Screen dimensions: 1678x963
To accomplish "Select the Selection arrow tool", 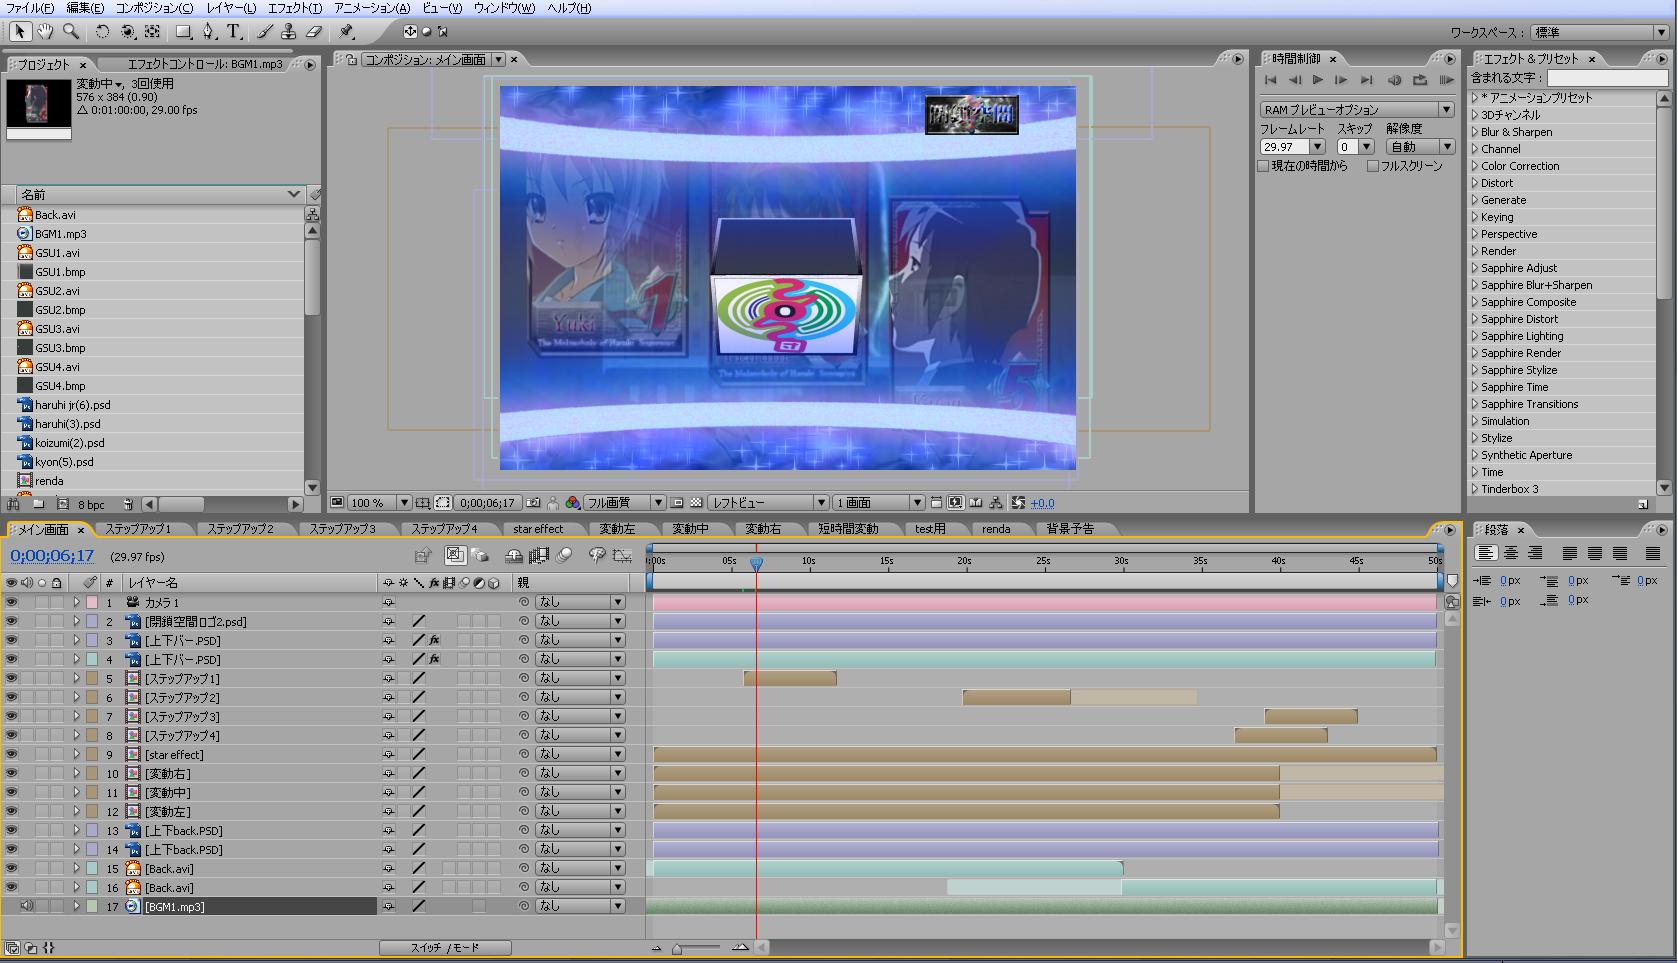I will click(x=20, y=32).
